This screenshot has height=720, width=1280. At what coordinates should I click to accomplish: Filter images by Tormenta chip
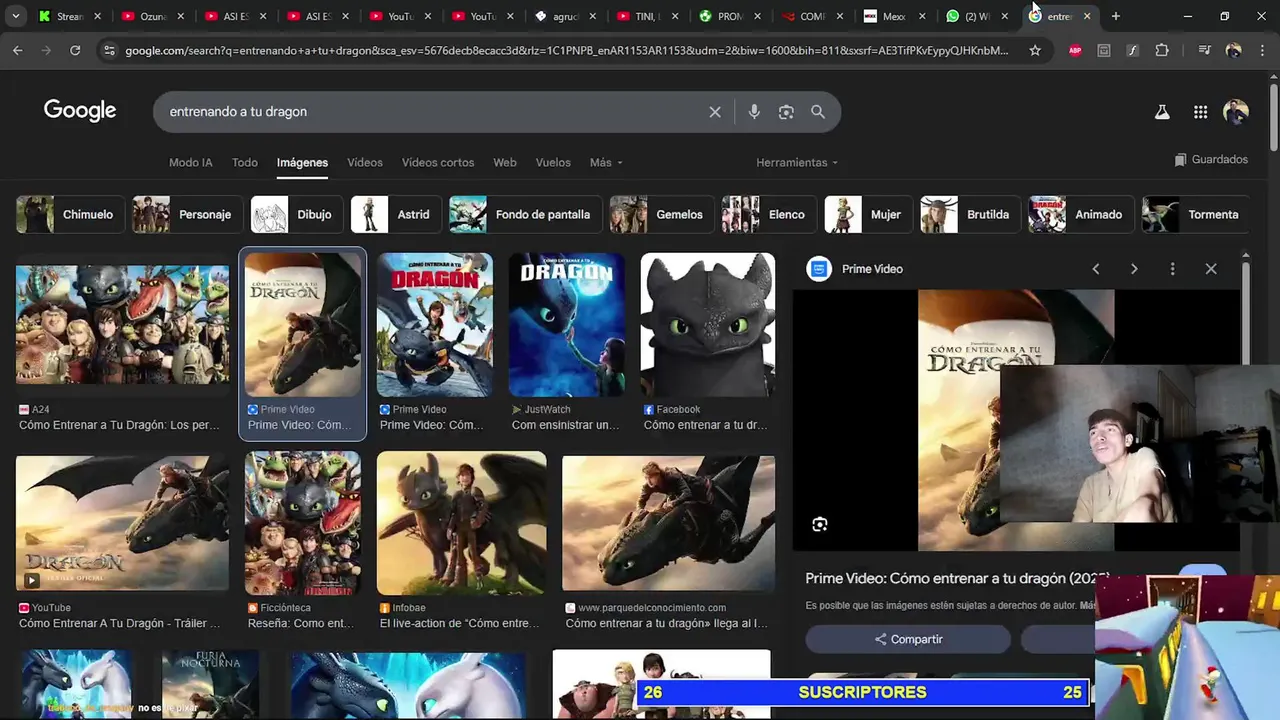tap(1196, 214)
